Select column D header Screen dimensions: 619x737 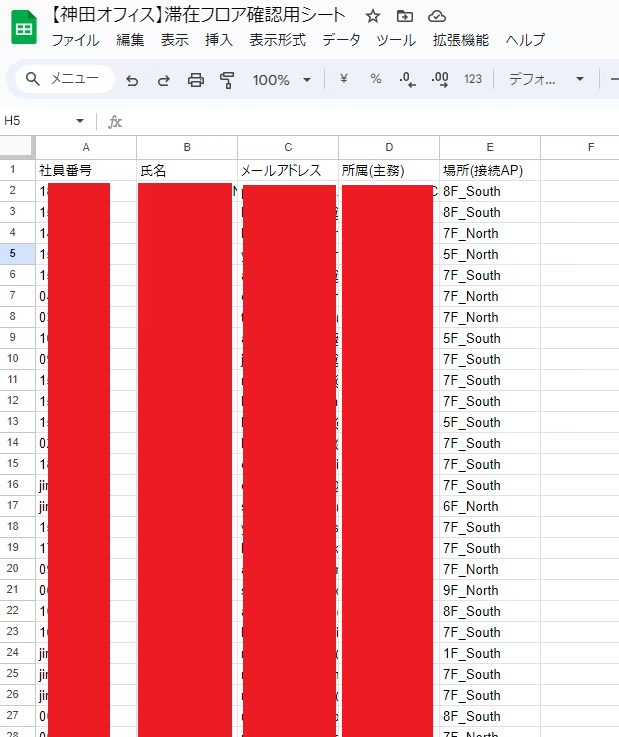389,148
